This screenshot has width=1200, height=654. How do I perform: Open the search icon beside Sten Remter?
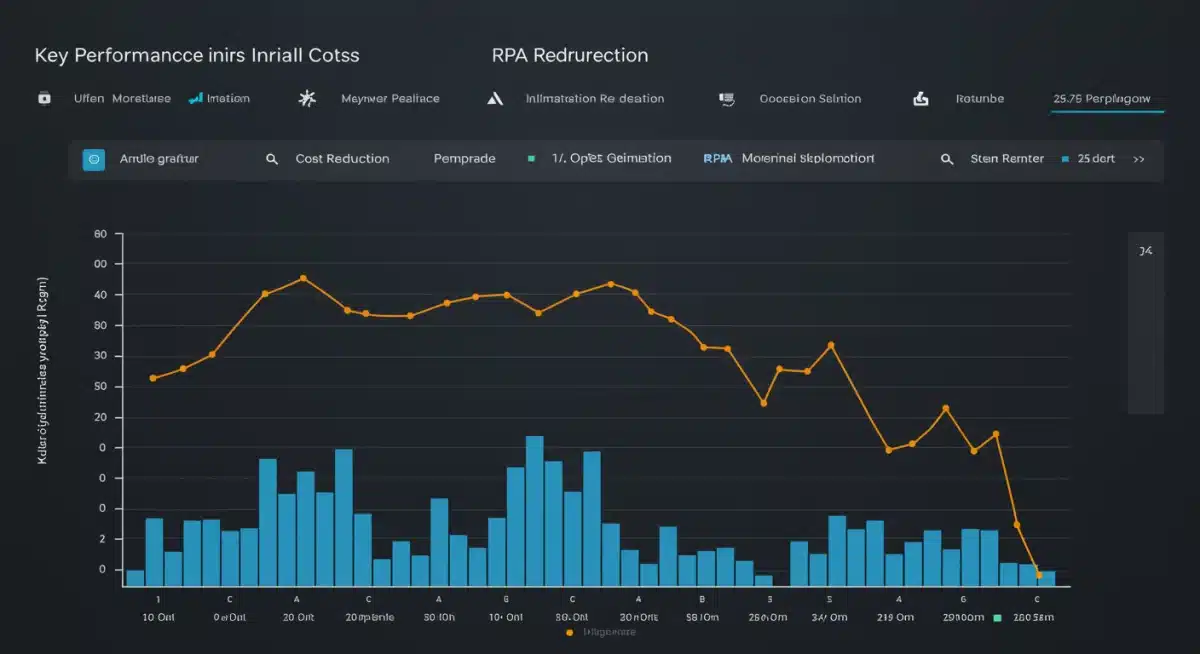click(x=948, y=159)
